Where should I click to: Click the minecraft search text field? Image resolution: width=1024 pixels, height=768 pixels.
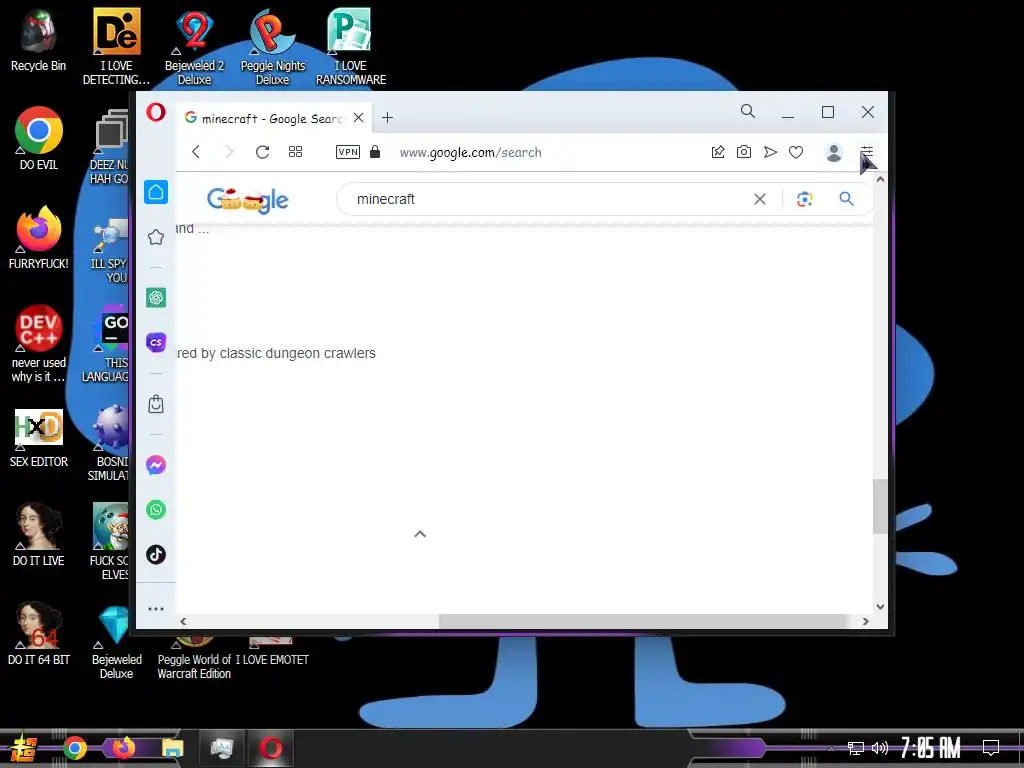[549, 199]
